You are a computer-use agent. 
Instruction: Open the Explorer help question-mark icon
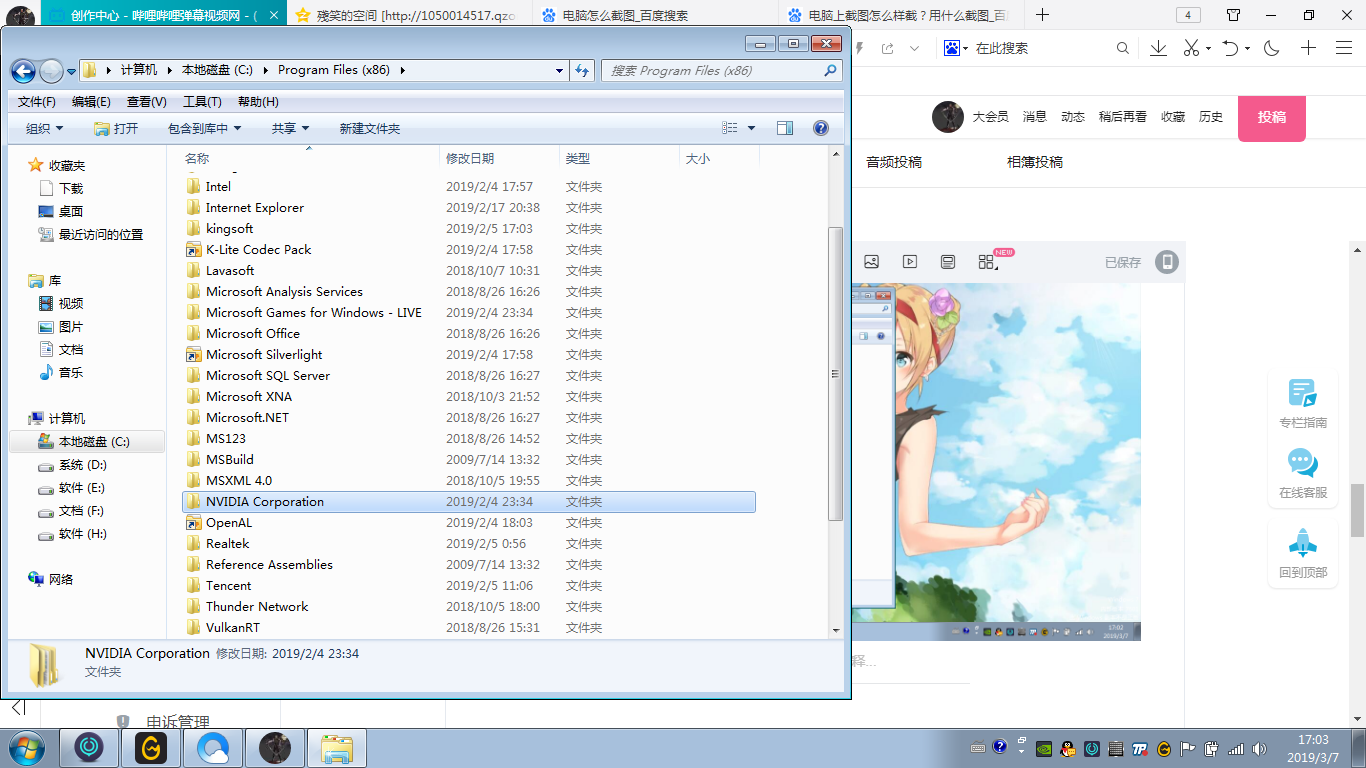pyautogui.click(x=821, y=128)
